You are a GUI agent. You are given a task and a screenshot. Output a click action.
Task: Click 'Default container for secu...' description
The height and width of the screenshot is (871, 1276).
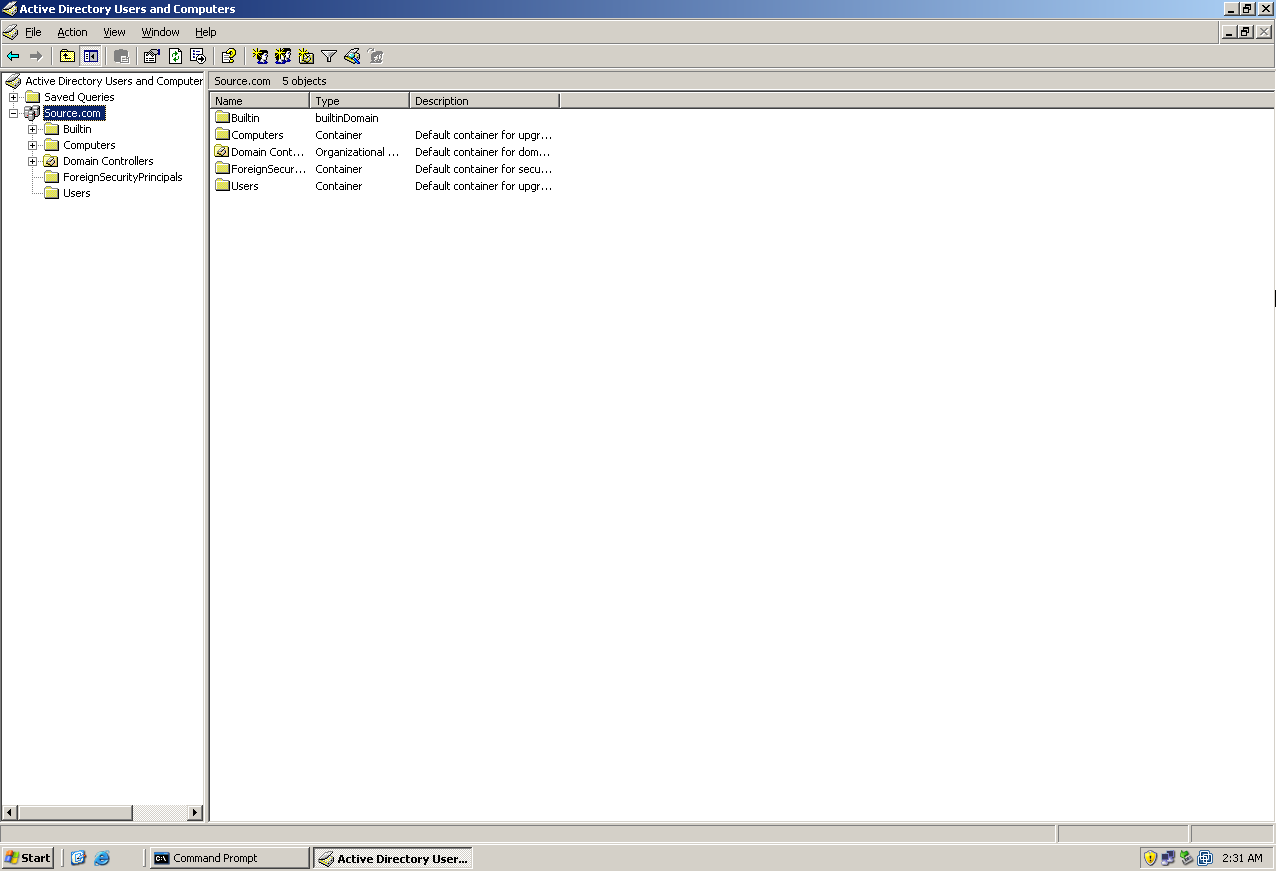484,169
